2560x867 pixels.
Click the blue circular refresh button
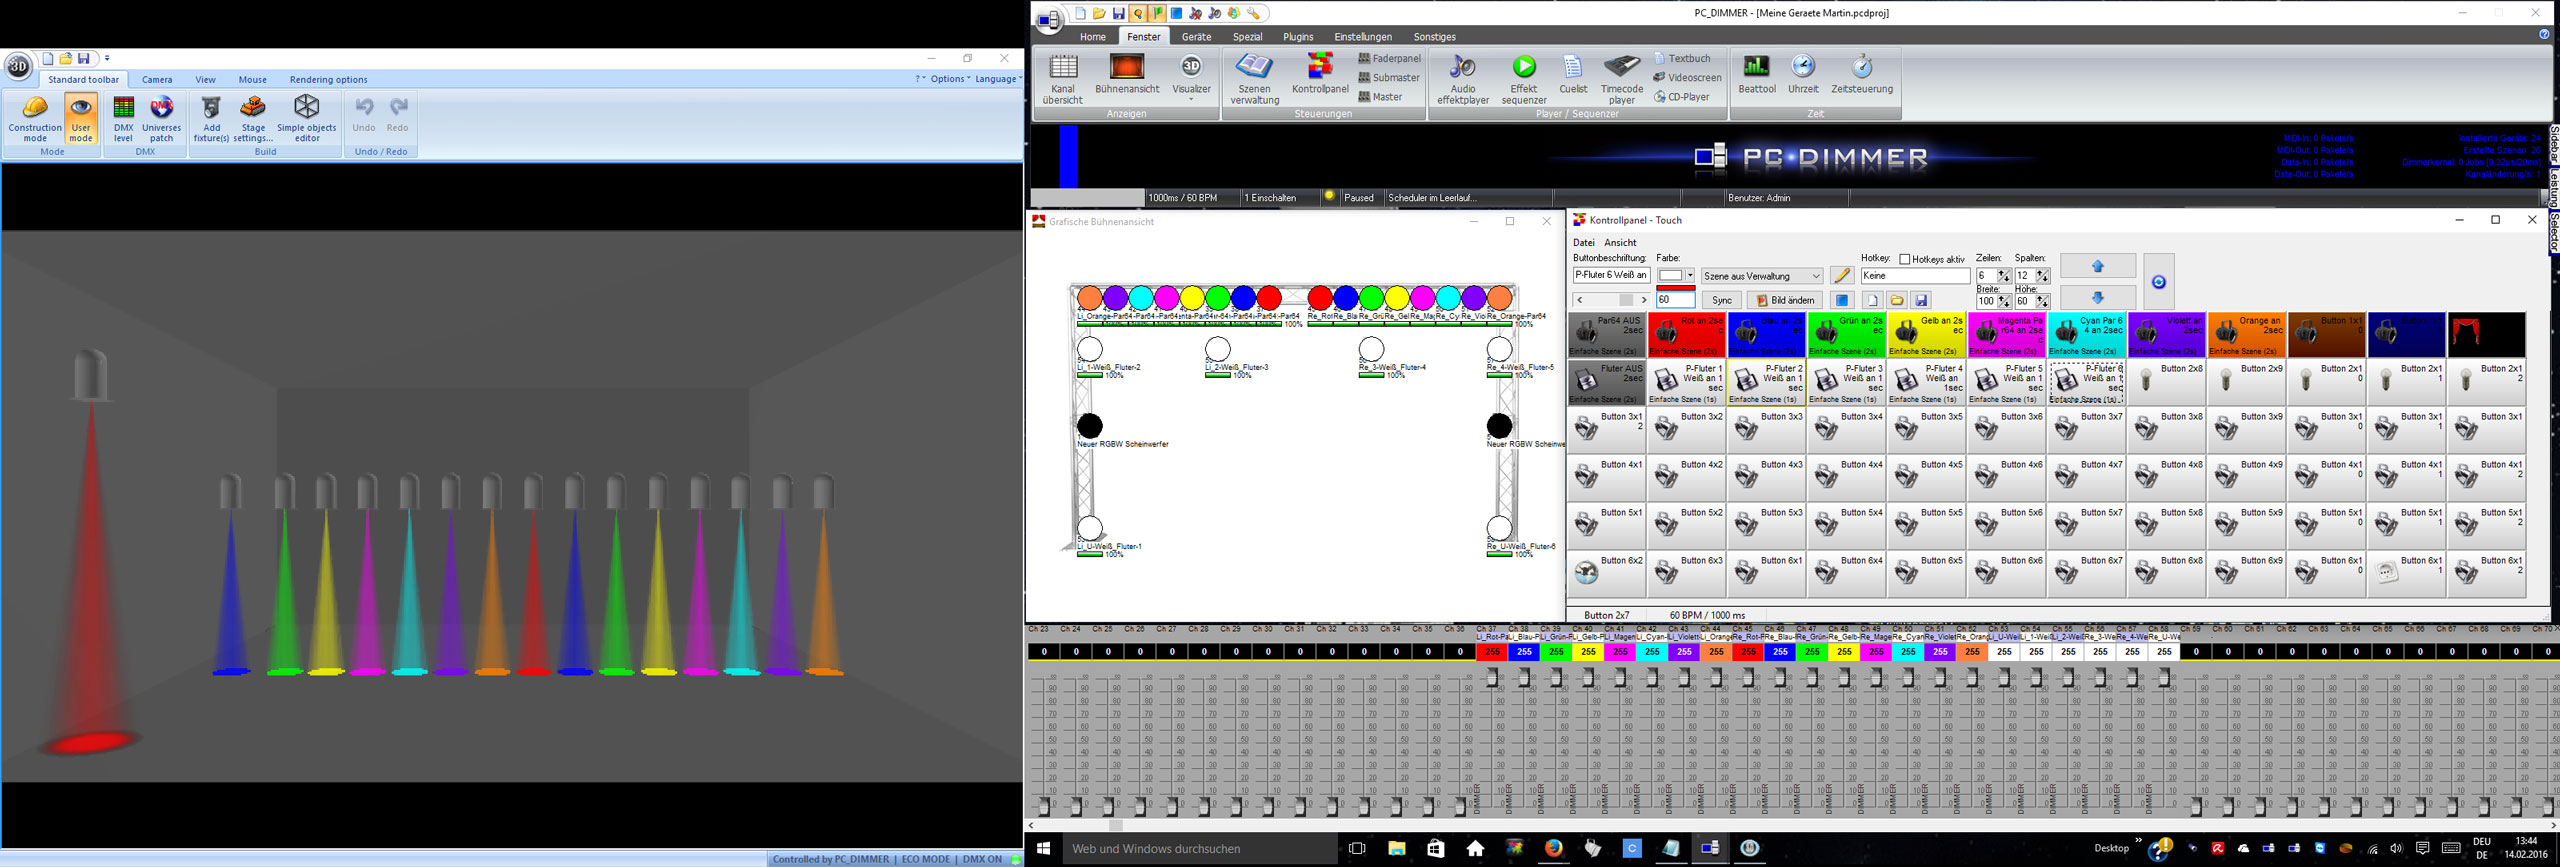2158,282
